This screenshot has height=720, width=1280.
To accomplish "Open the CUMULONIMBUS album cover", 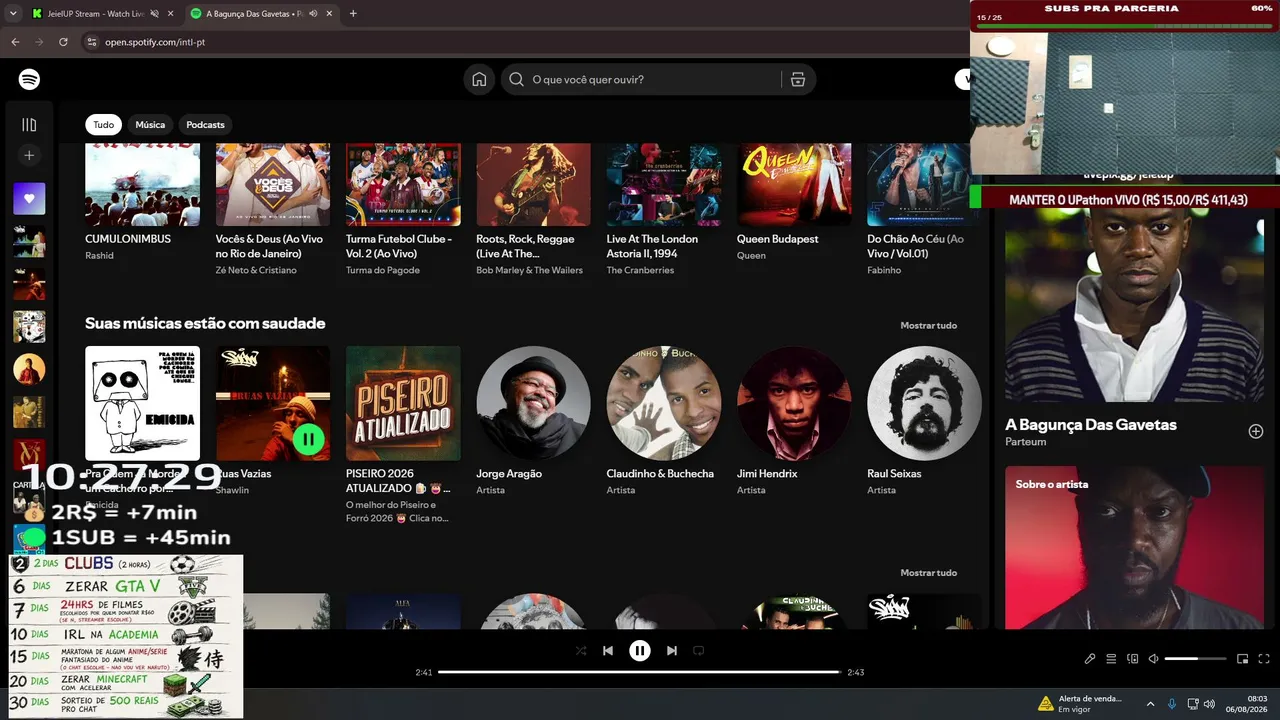I will pos(142,185).
